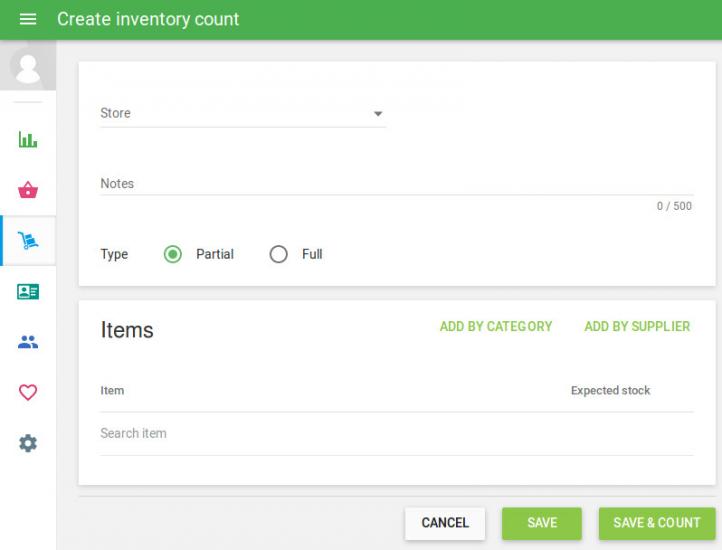Open Settings via gear icon

(28, 443)
